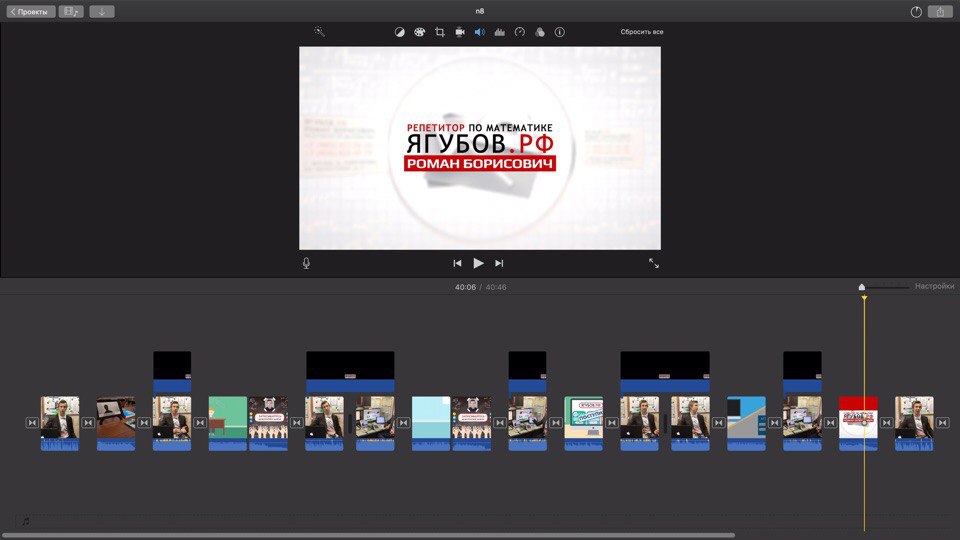Viewport: 960px width, 540px height.
Task: Select the crop tool
Action: (x=440, y=32)
